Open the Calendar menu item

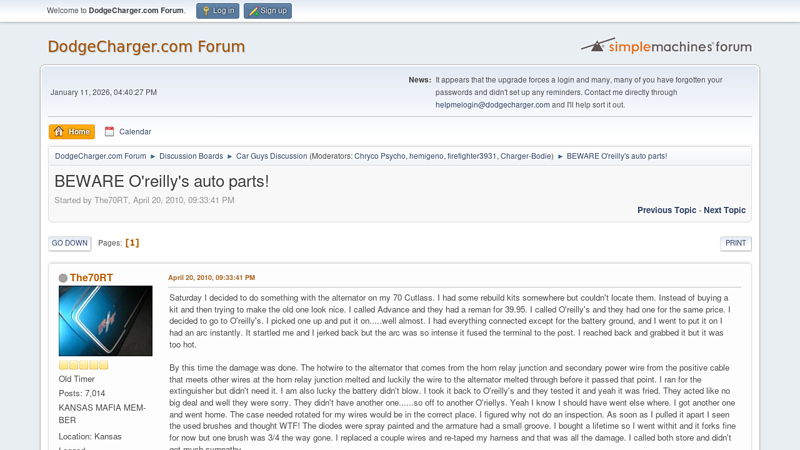pyautogui.click(x=127, y=131)
